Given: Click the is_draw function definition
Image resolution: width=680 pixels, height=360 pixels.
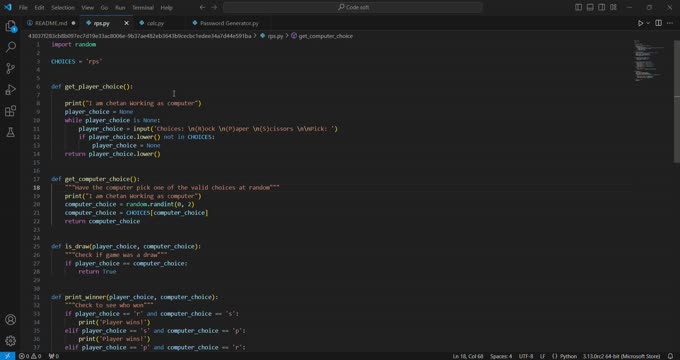Looking at the screenshot, I should (x=126, y=246).
